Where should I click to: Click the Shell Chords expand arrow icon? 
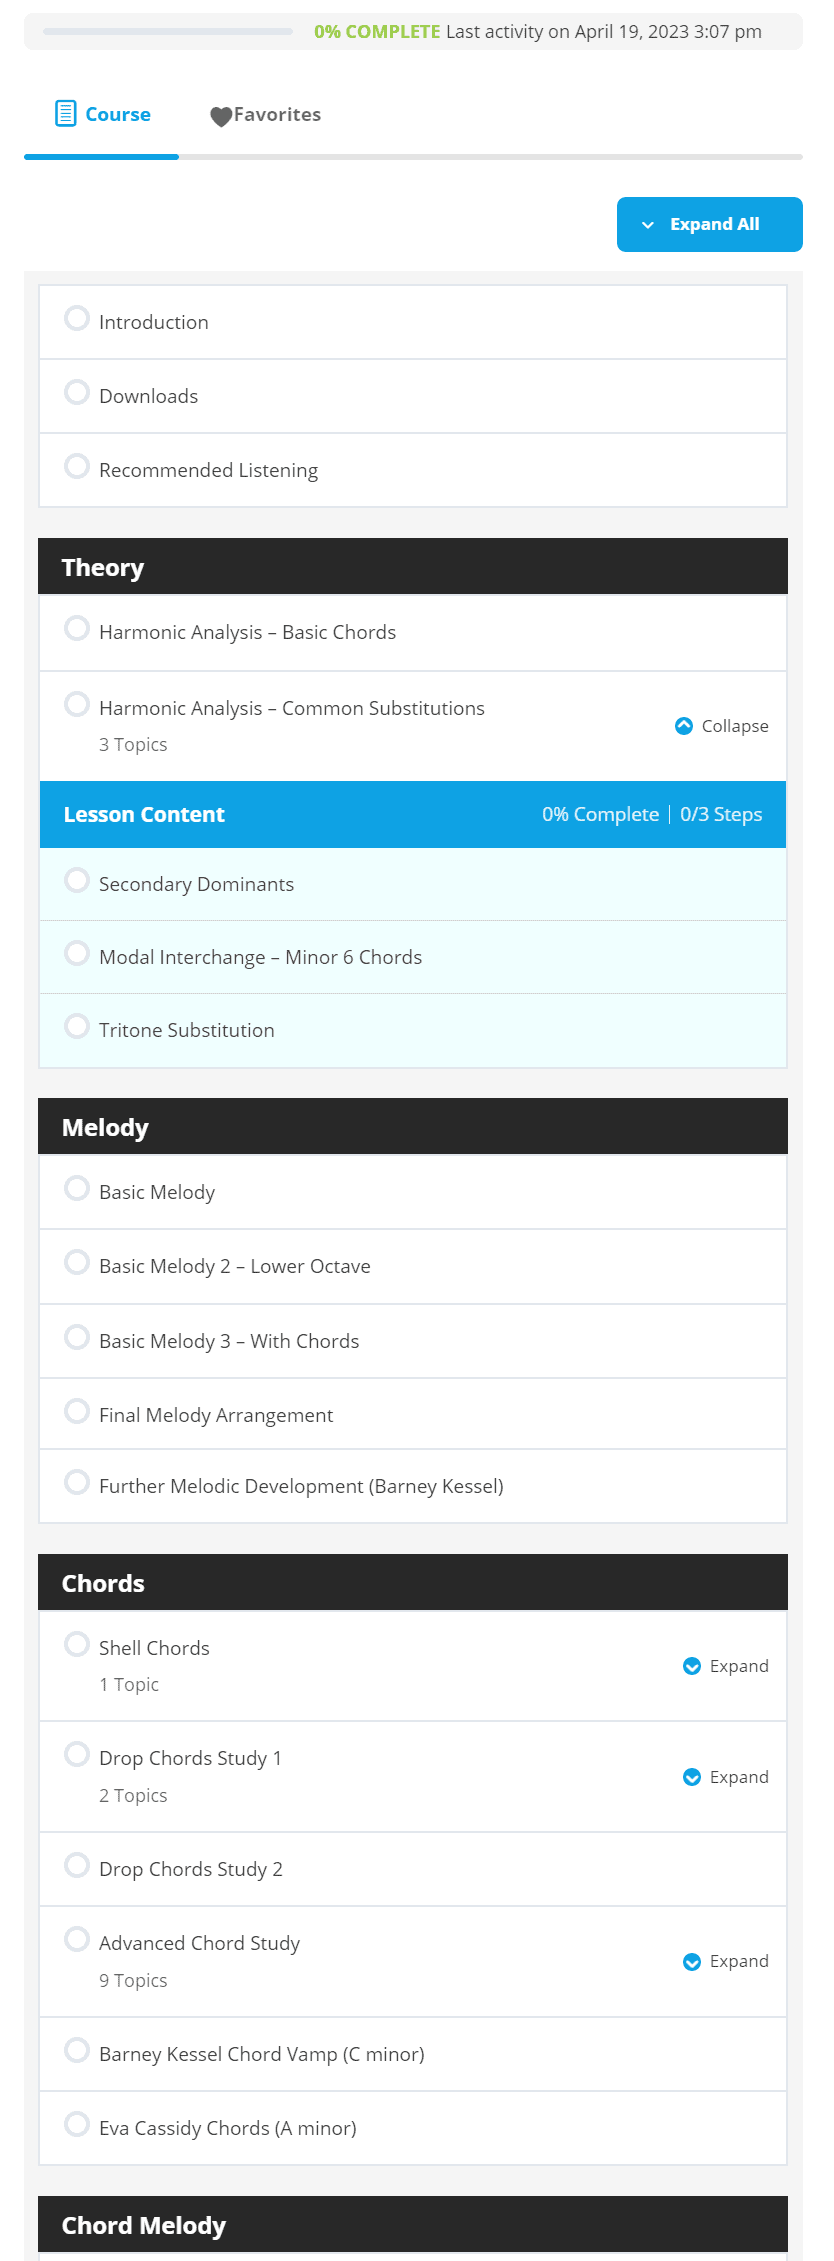tap(692, 1666)
